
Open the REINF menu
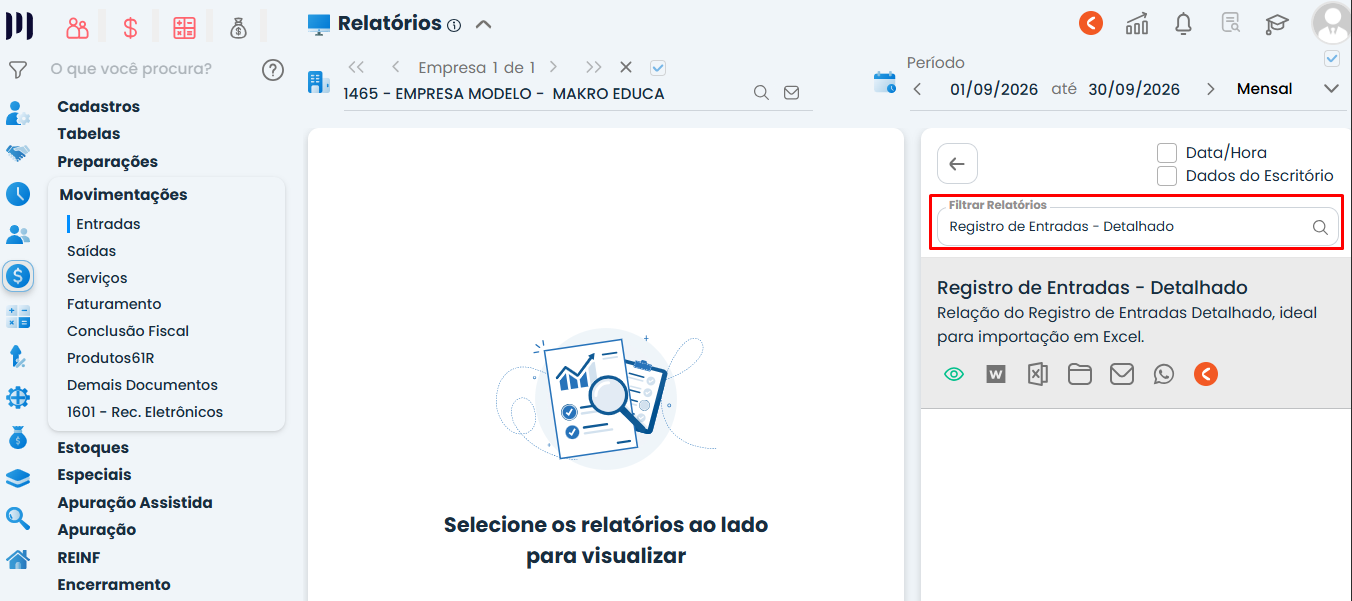(x=79, y=558)
